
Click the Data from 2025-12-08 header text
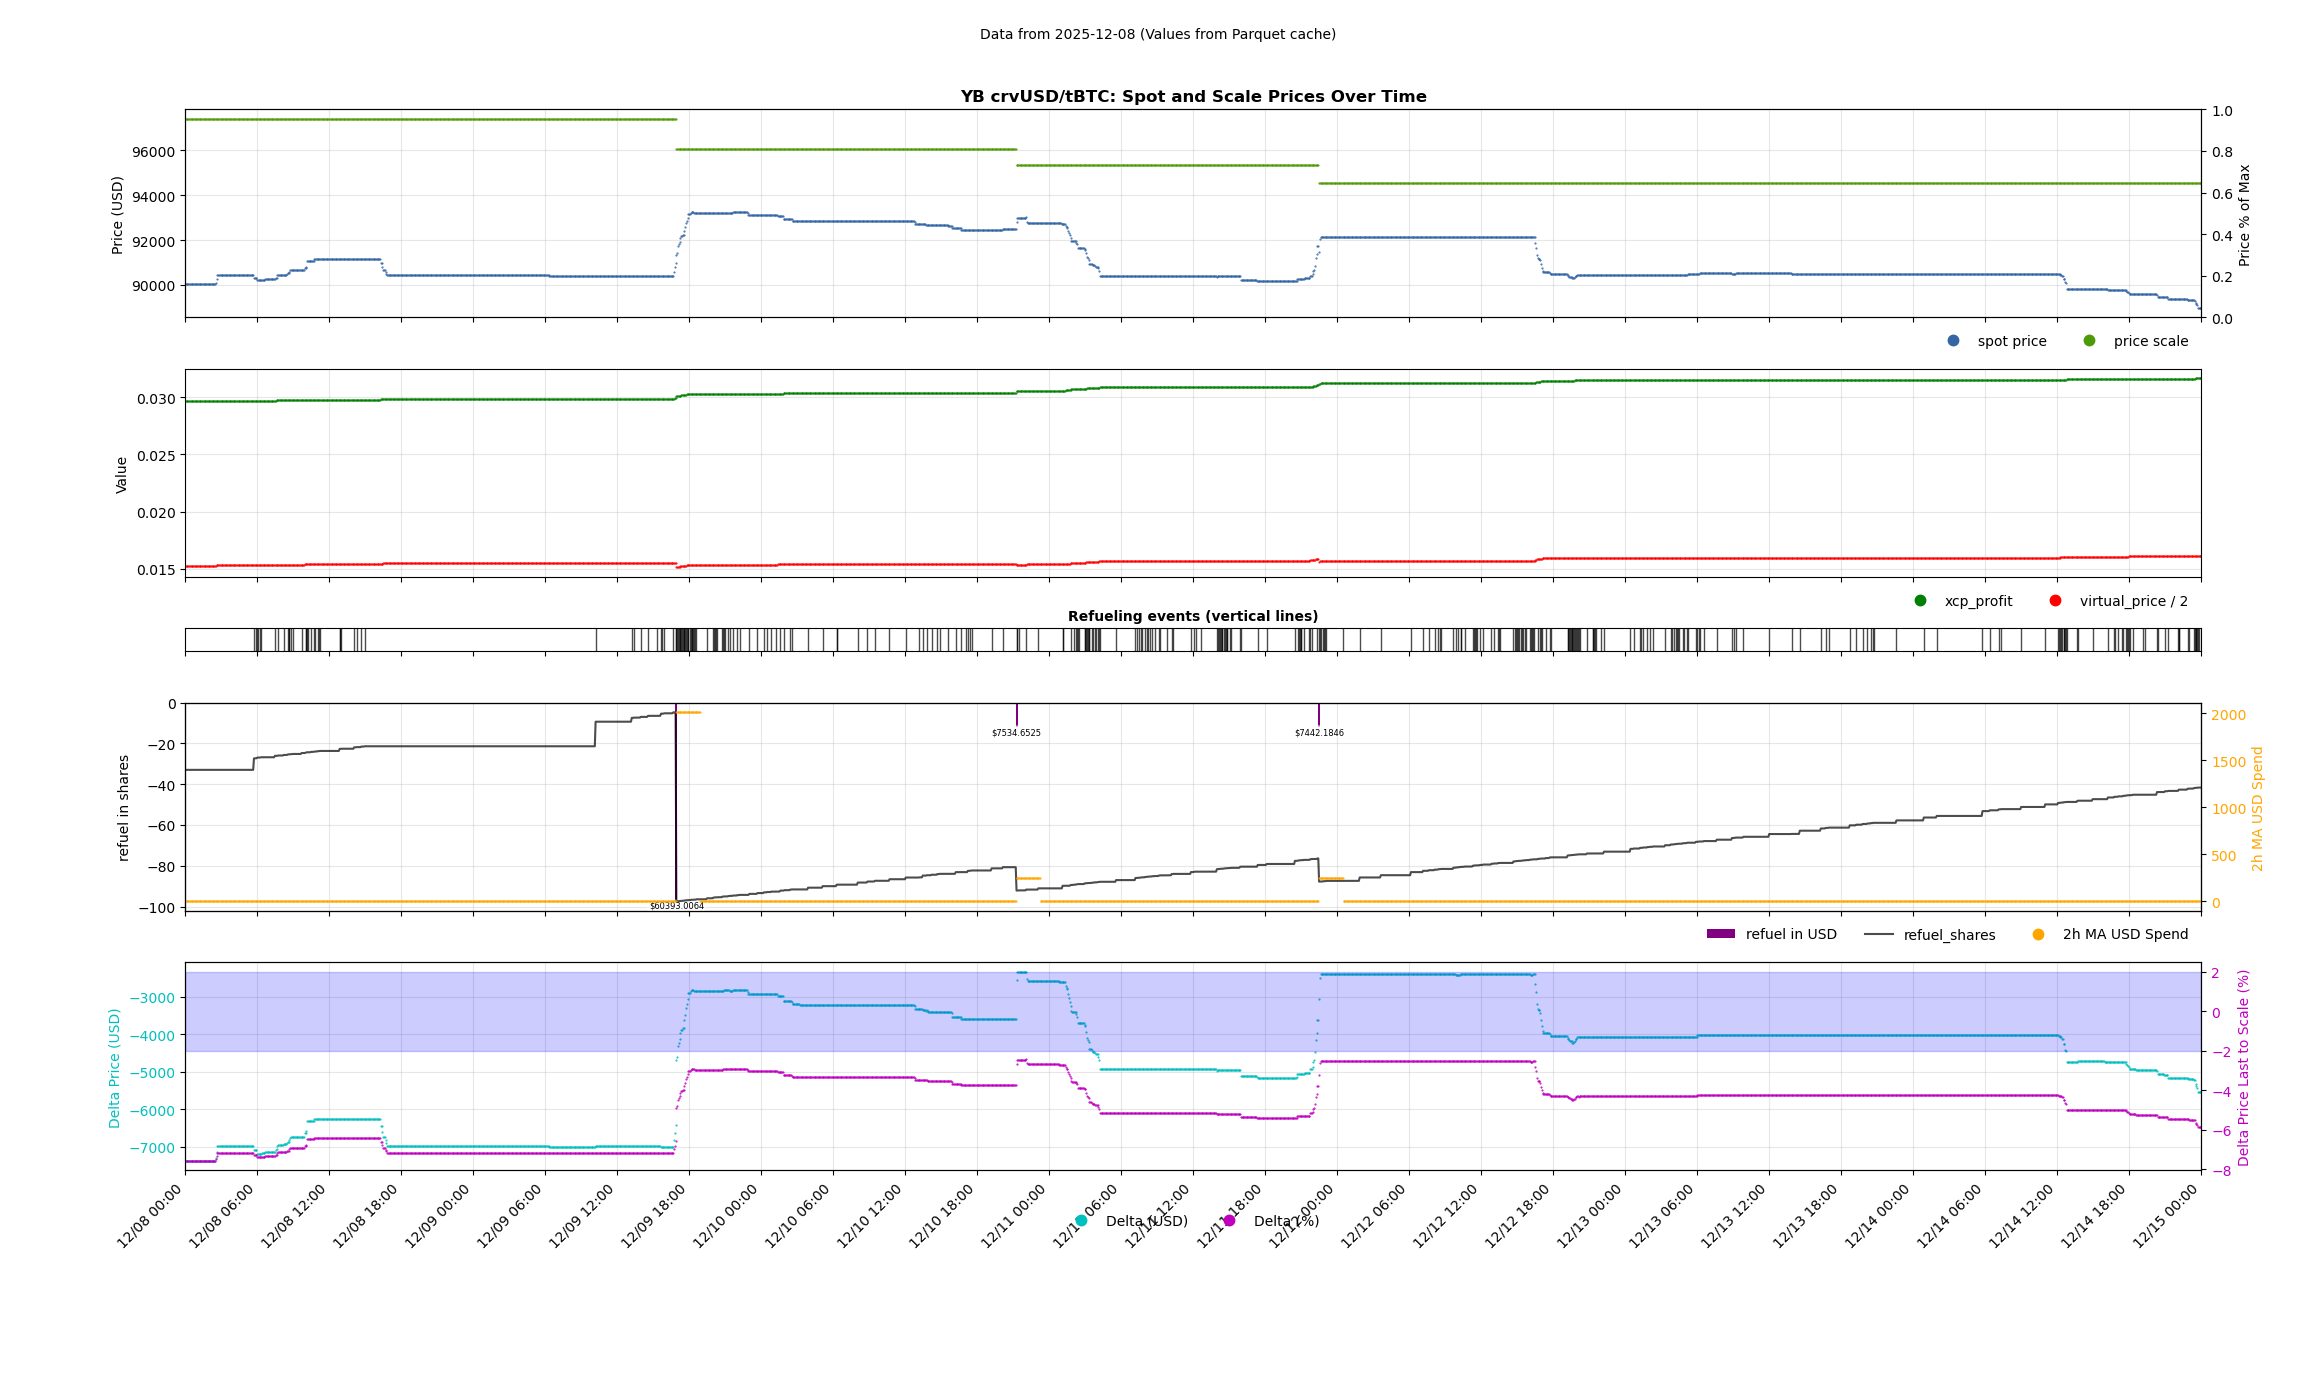[x=1157, y=34]
